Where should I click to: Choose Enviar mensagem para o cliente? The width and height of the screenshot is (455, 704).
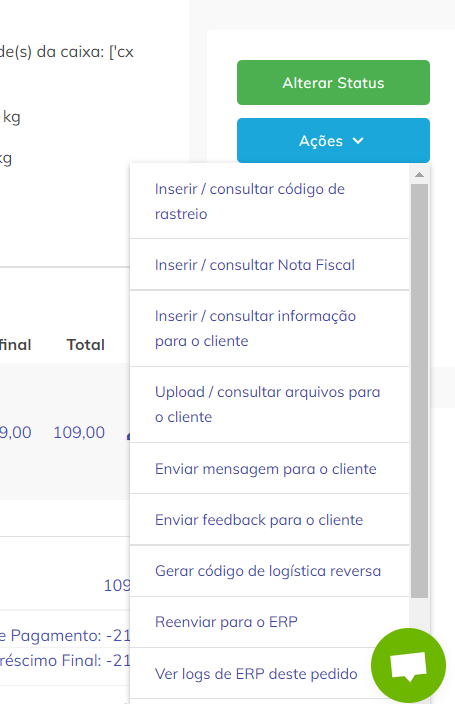269,469
